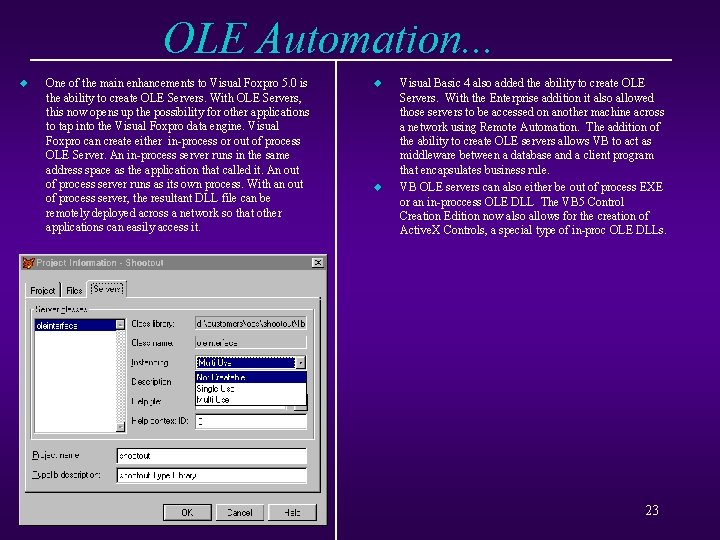Click the Project name field
Image resolution: width=720 pixels, height=540 pixels.
(212, 456)
